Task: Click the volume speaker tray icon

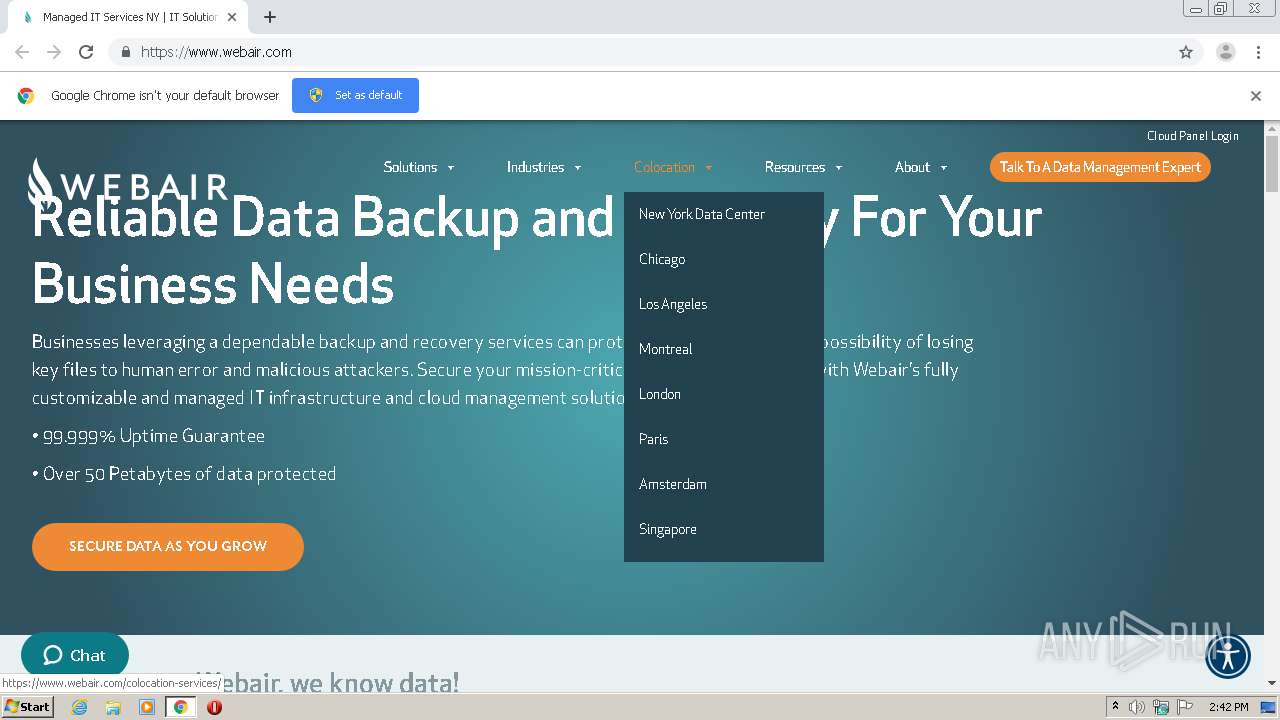Action: (x=1137, y=707)
